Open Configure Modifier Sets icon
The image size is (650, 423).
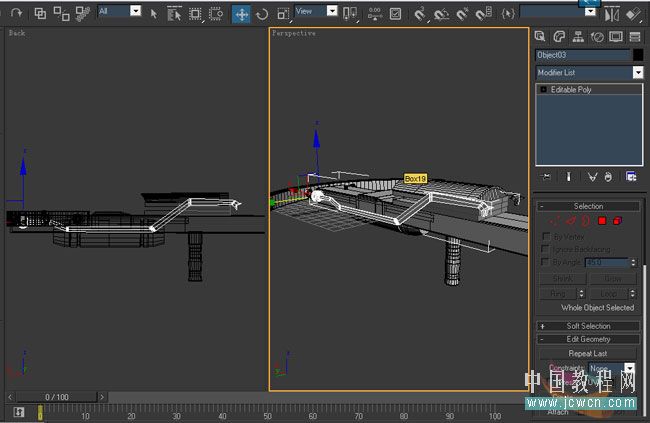coord(631,177)
